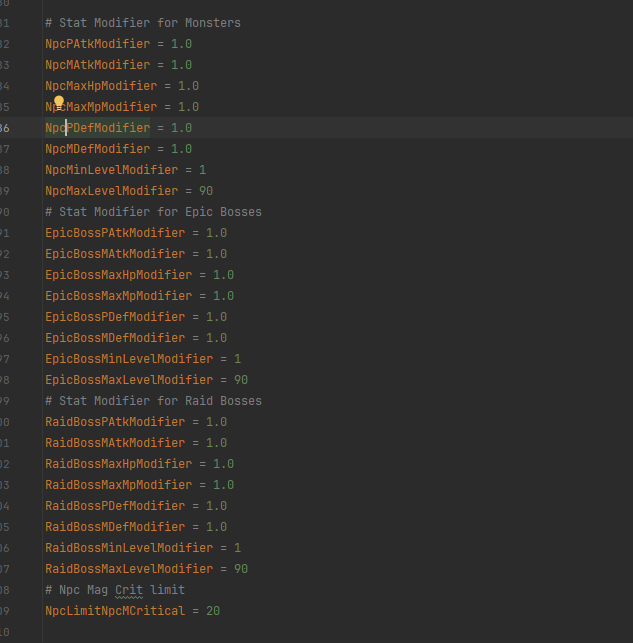The width and height of the screenshot is (633, 643).
Task: Click the NpcPAtkModifier key
Action: (98, 44)
